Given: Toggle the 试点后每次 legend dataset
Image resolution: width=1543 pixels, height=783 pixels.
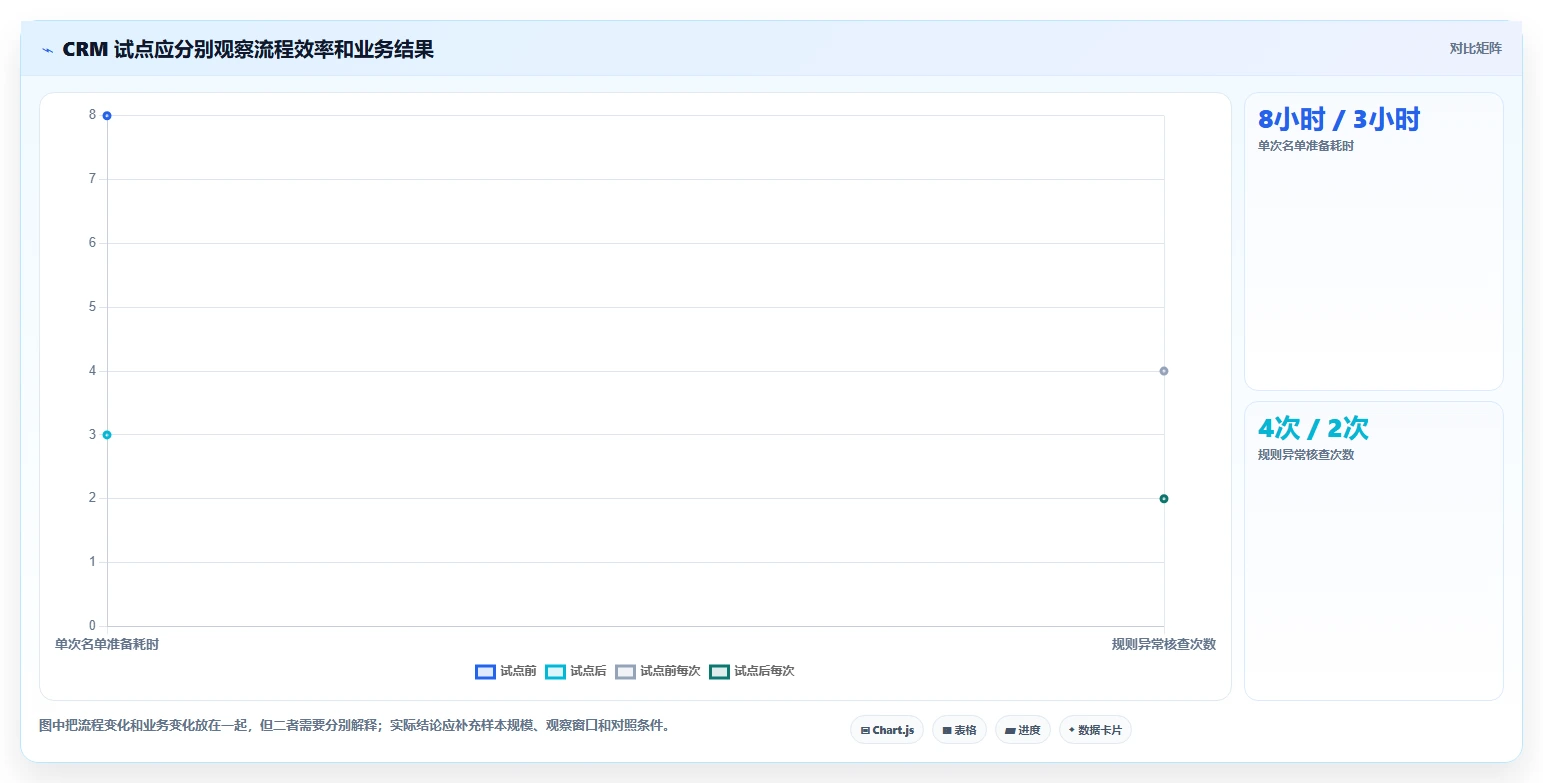Looking at the screenshot, I should [x=752, y=671].
